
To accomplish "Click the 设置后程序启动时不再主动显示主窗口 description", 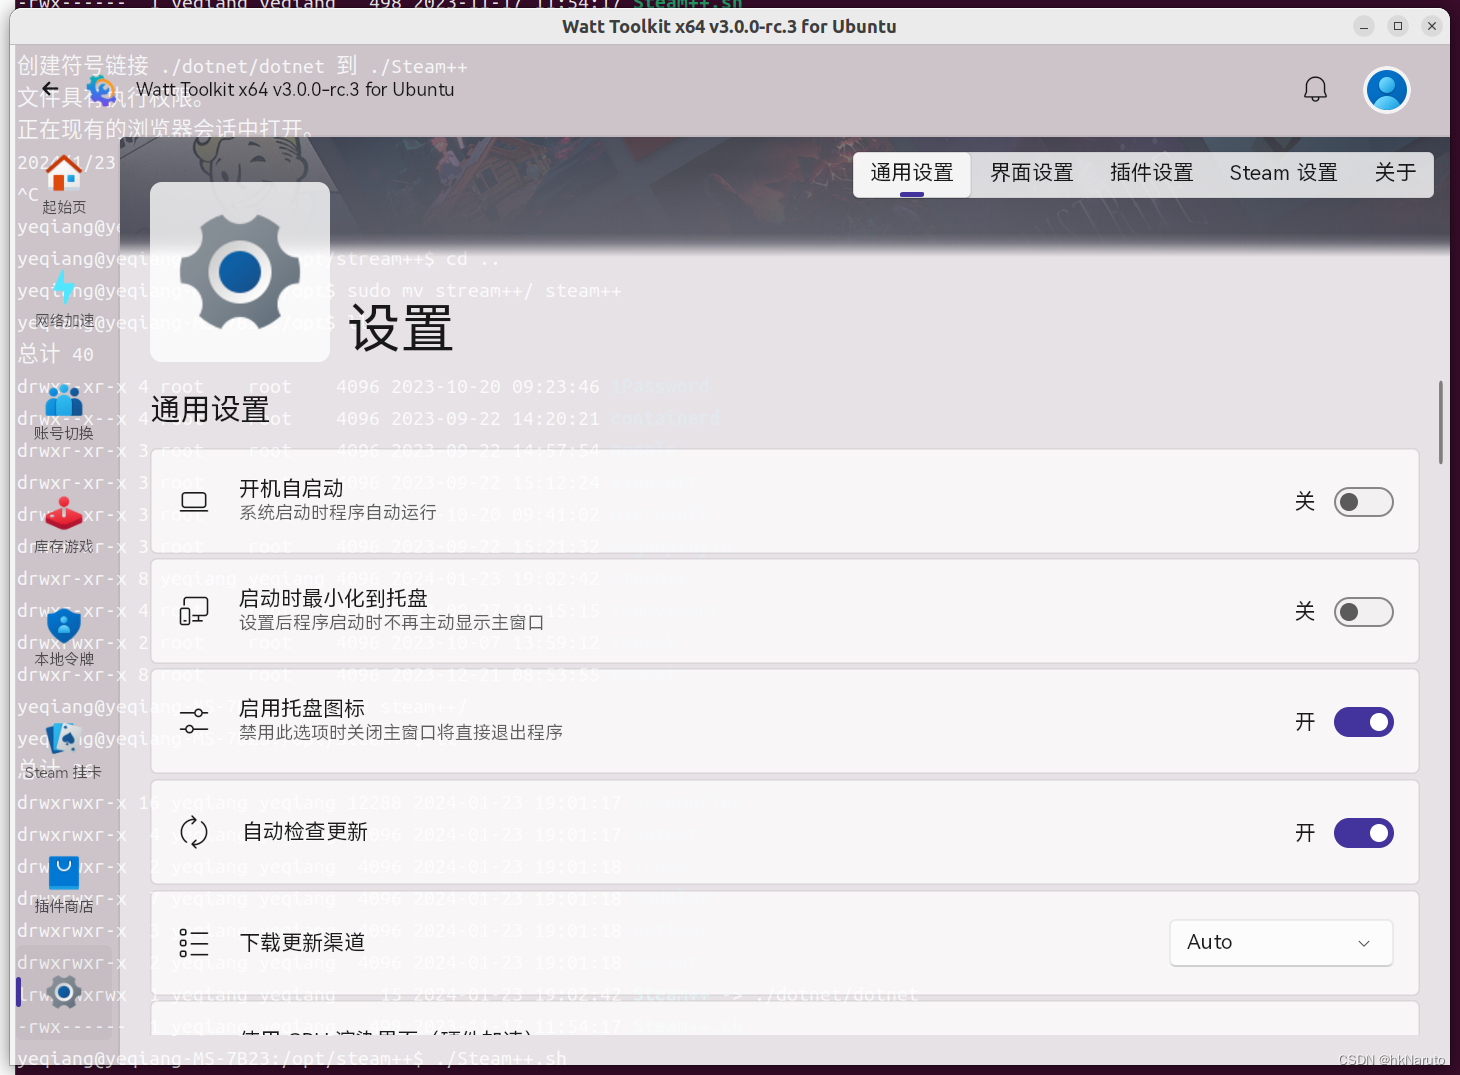I will tap(392, 623).
